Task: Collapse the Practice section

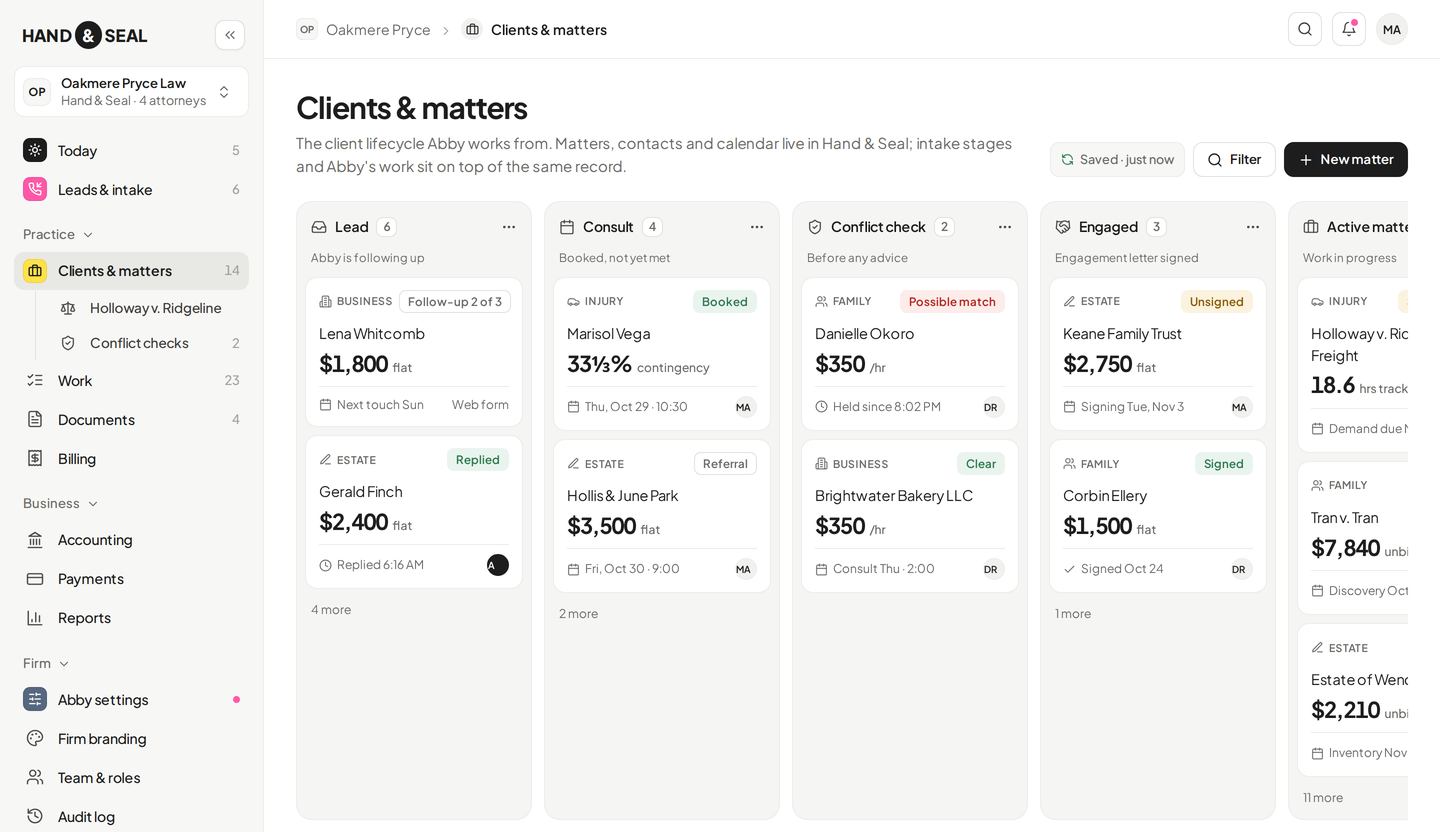Action: (59, 234)
